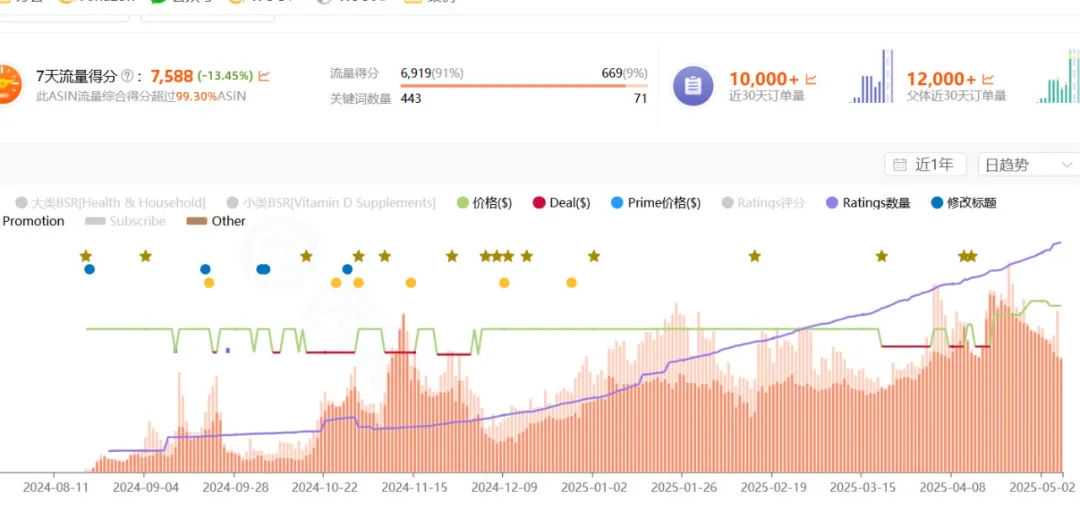
Task: Select the 近30天订单量 label
Action: pos(767,96)
